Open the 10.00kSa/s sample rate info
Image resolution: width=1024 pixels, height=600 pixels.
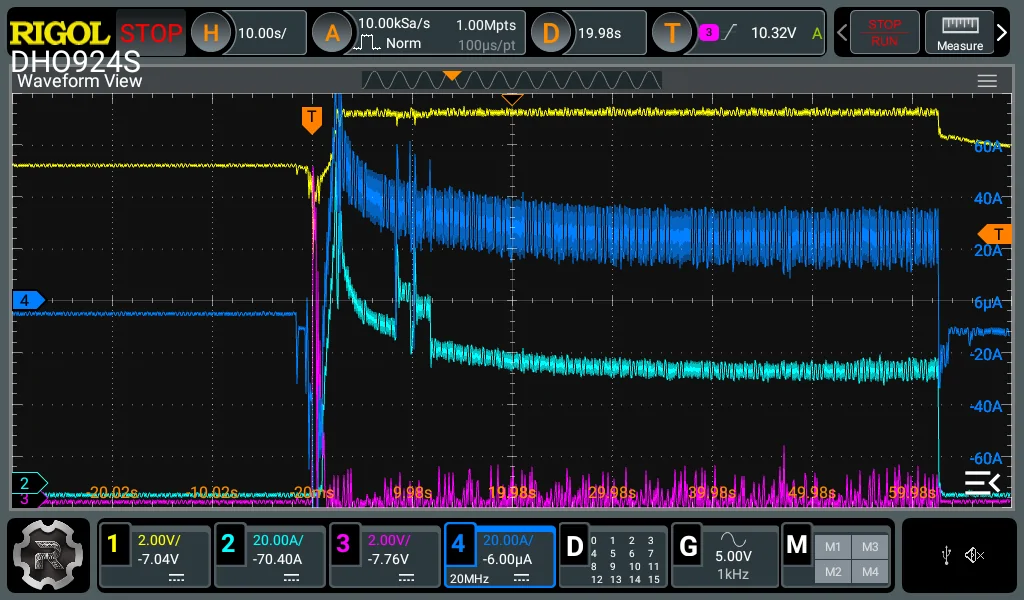pyautogui.click(x=394, y=24)
